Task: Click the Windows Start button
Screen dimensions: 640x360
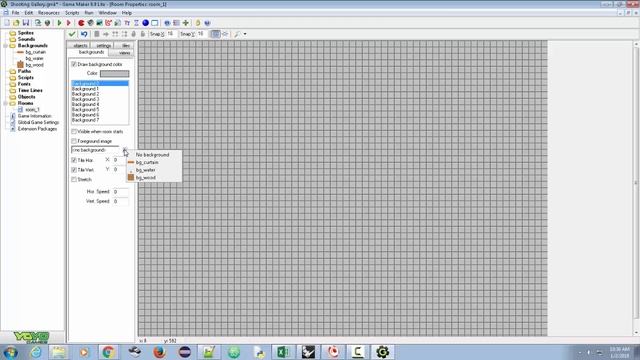Action: 10,352
